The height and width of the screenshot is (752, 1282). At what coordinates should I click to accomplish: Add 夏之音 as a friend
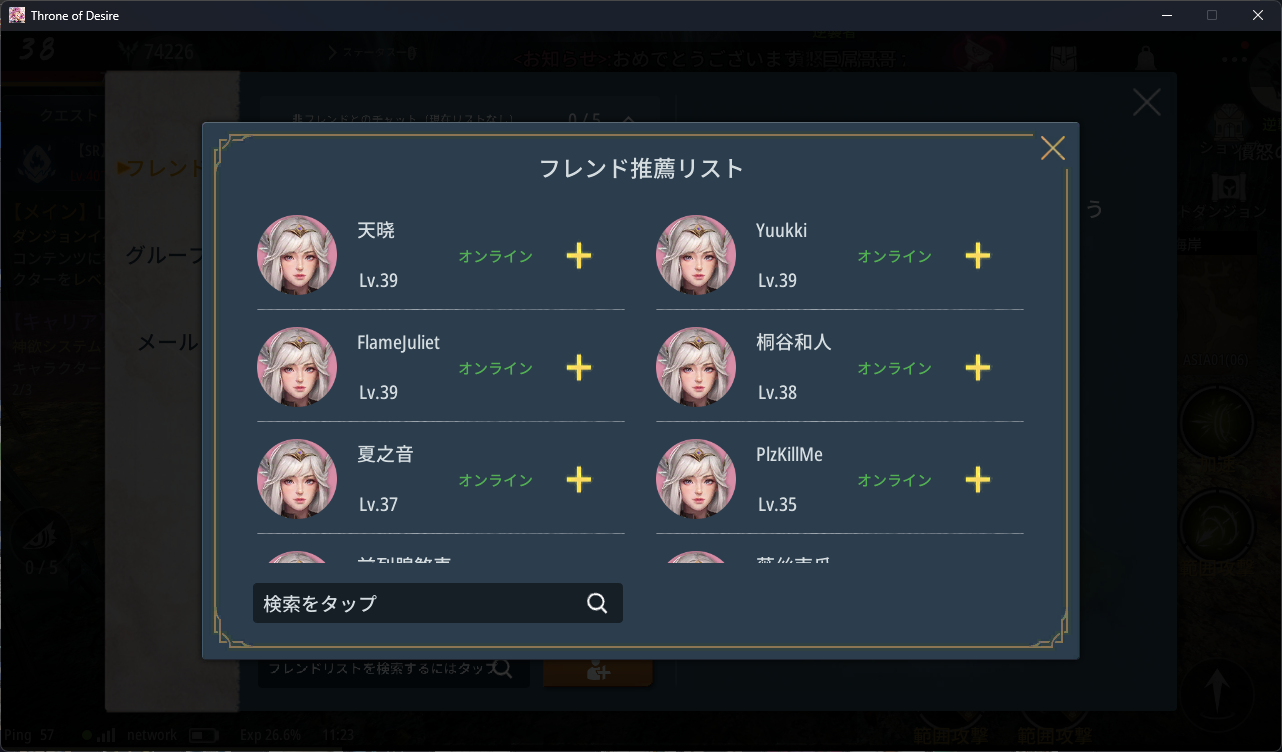[579, 480]
